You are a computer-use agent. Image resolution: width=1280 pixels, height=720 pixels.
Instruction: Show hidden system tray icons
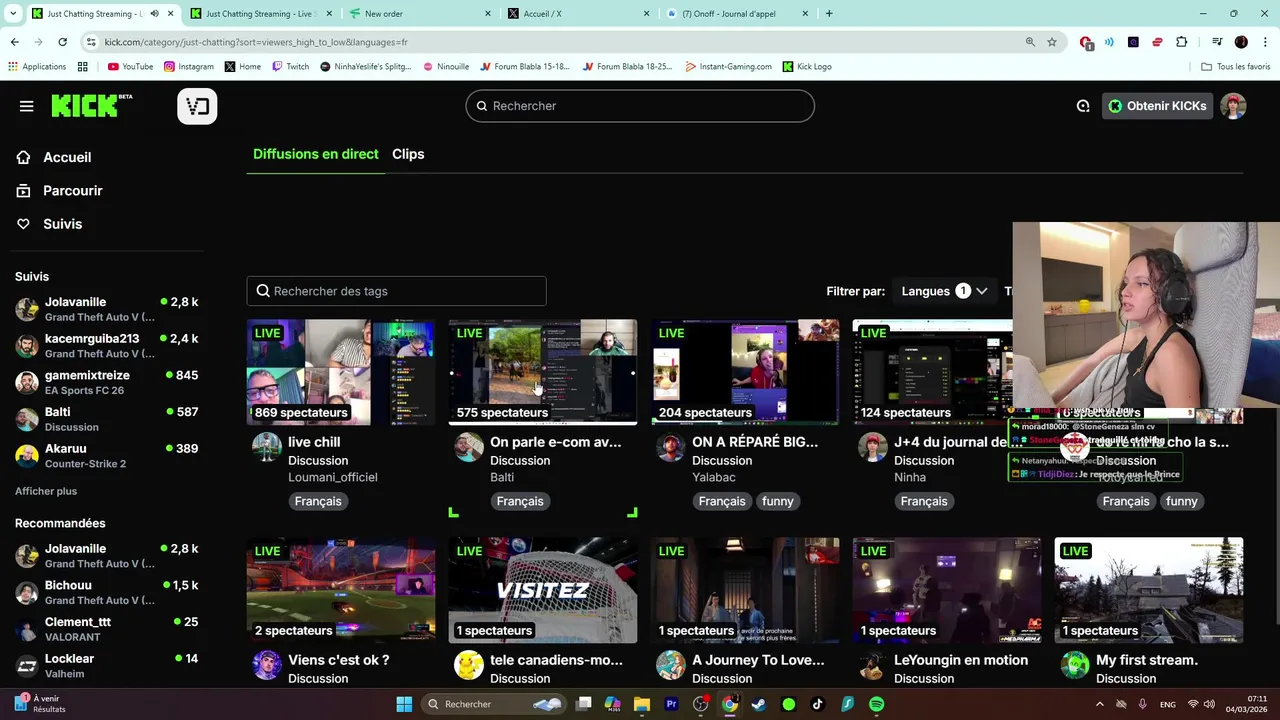(x=1099, y=704)
